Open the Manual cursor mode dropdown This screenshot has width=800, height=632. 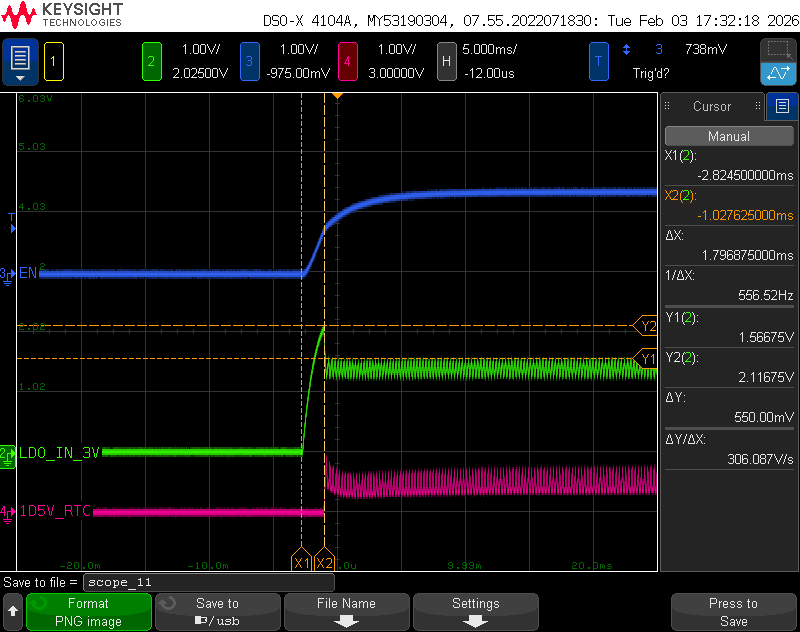click(729, 136)
